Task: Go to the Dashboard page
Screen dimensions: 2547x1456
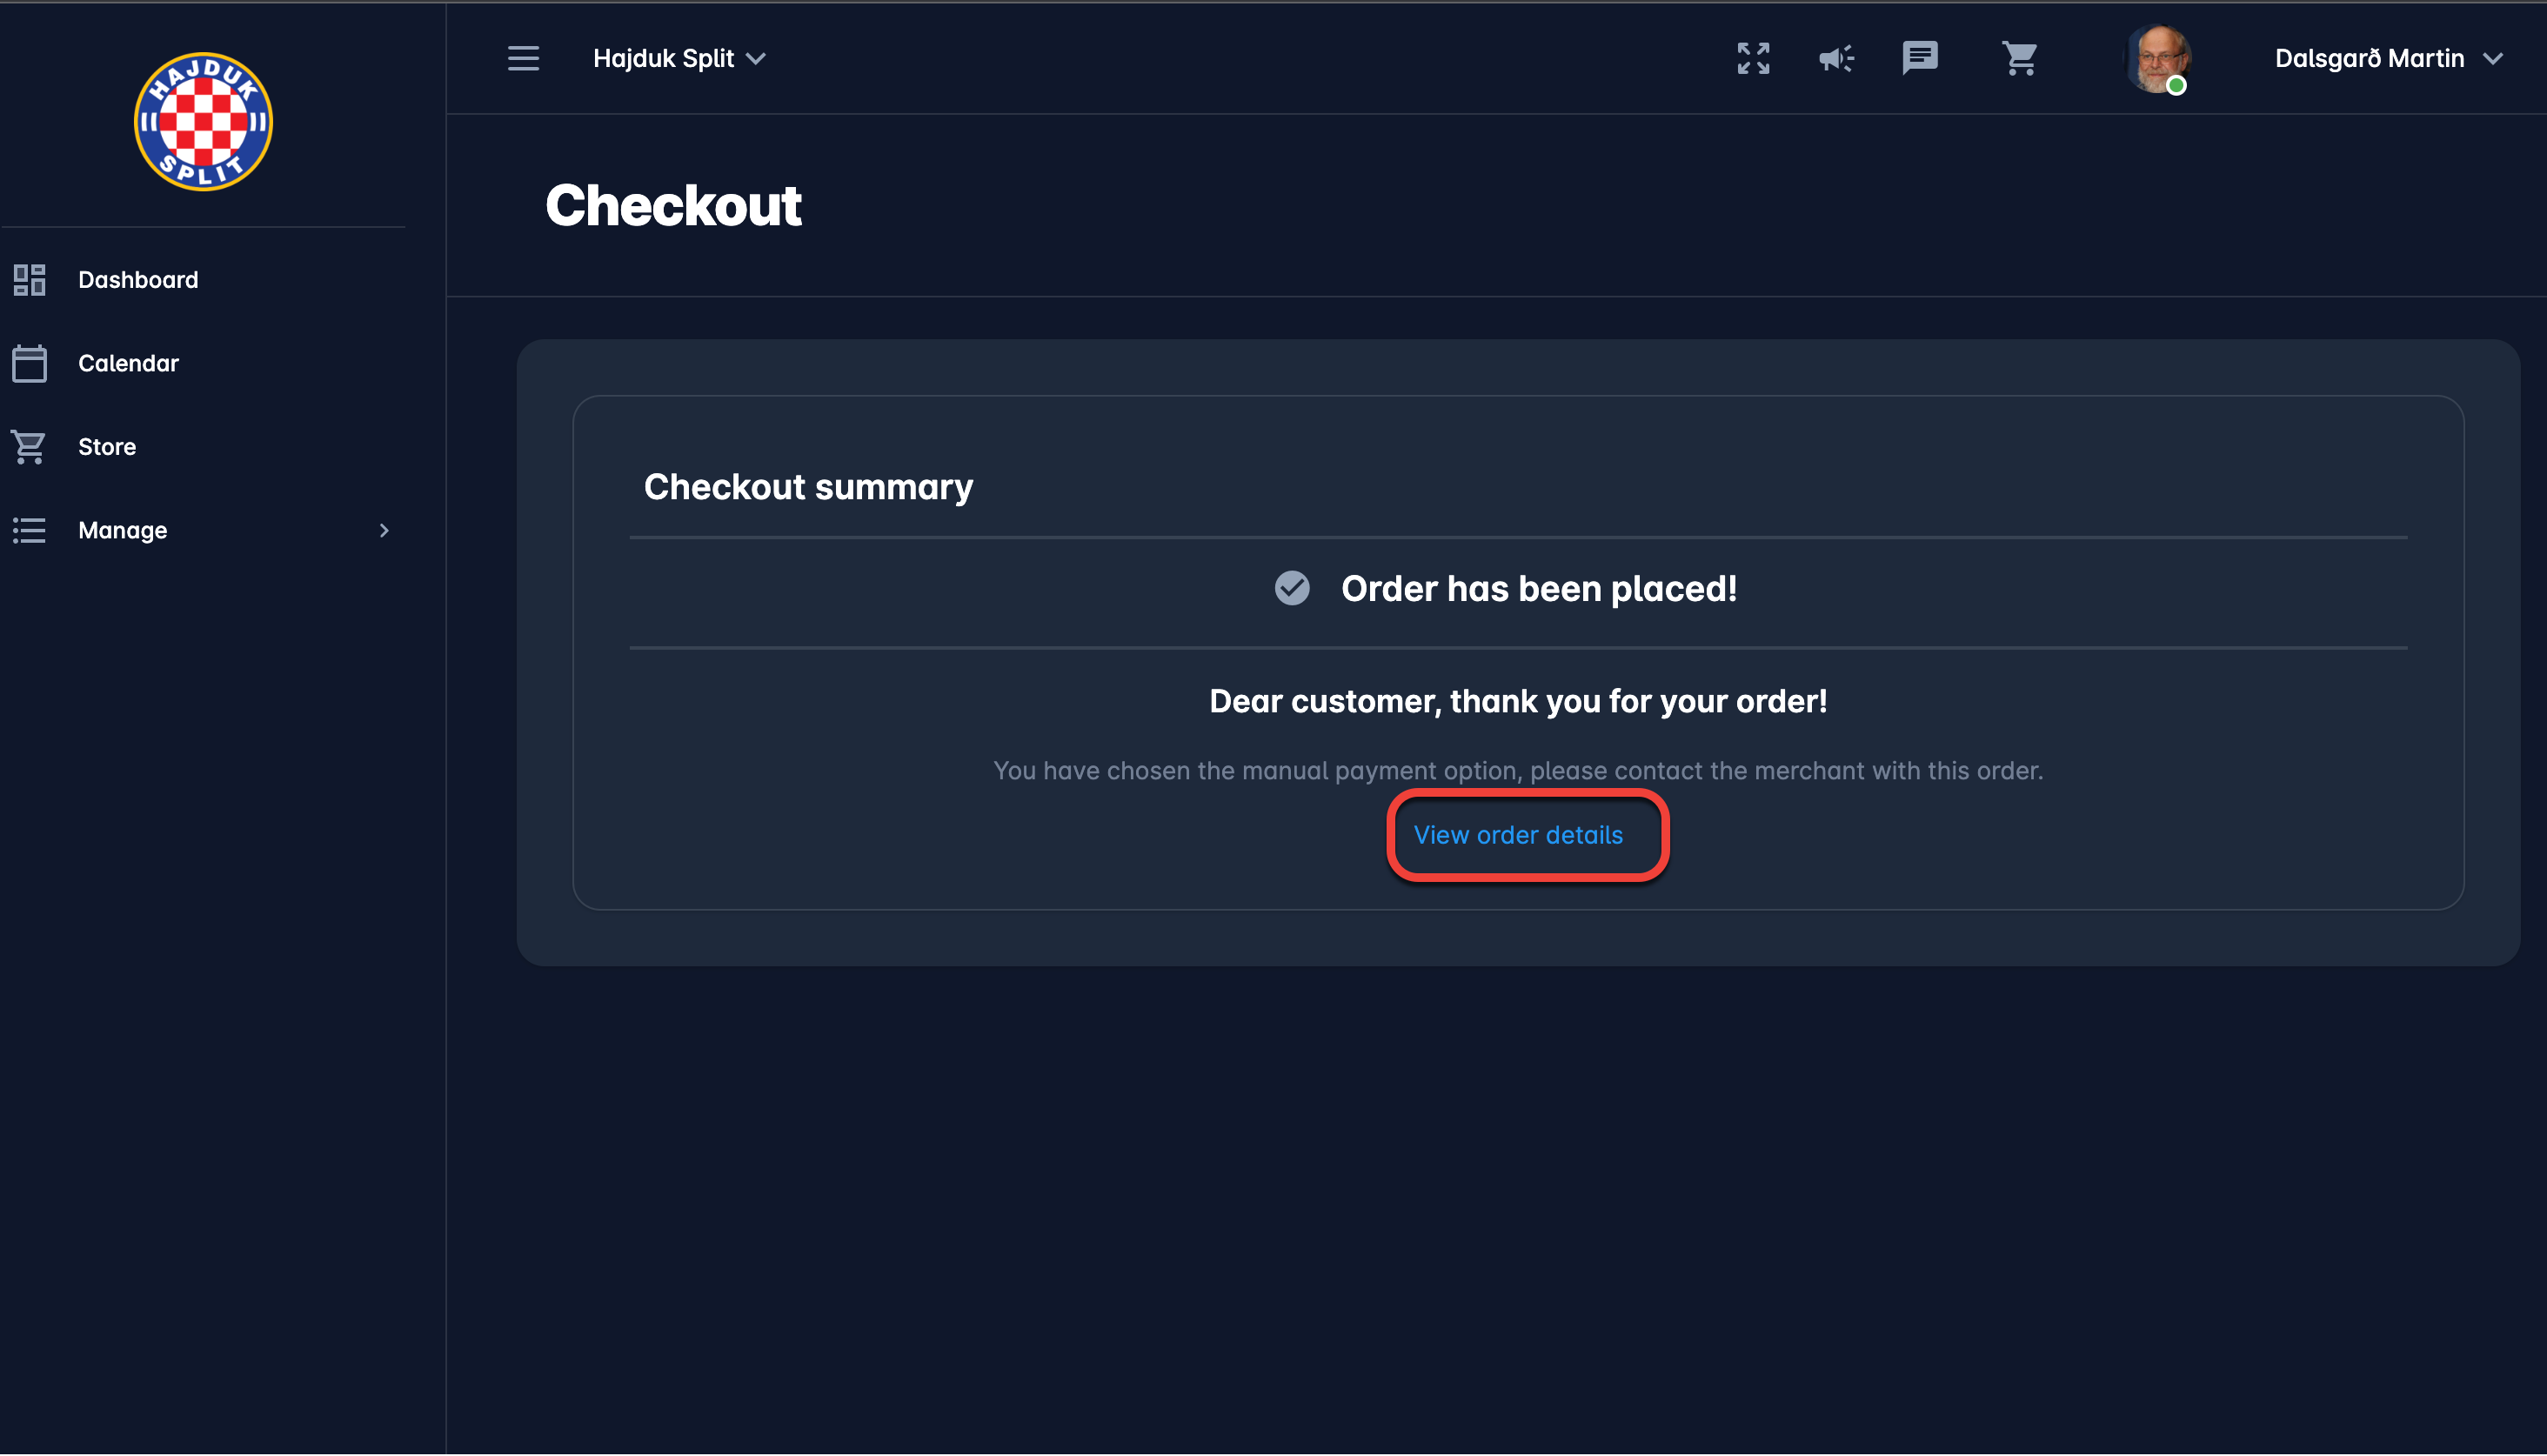Action: (x=138, y=280)
